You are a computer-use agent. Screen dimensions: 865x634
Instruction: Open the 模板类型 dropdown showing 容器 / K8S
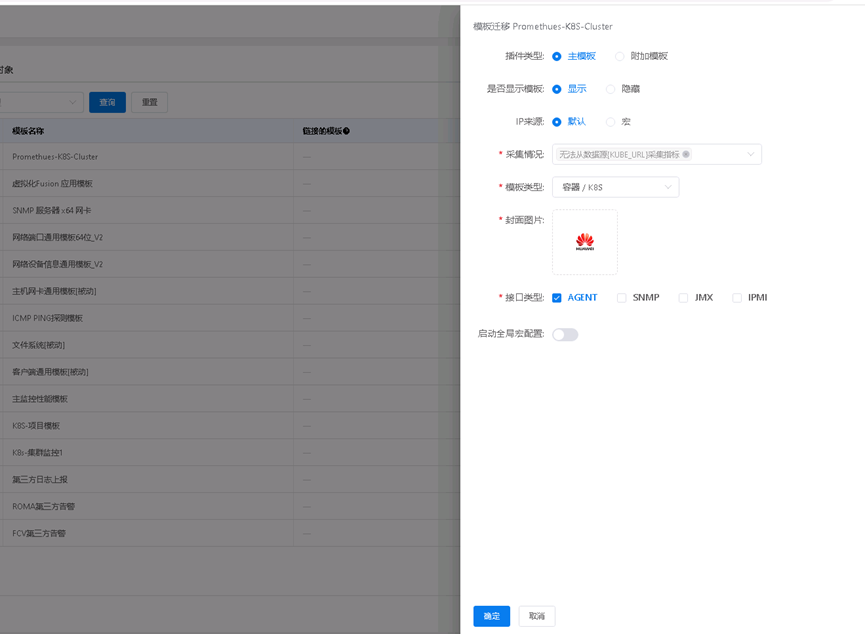(x=615, y=187)
